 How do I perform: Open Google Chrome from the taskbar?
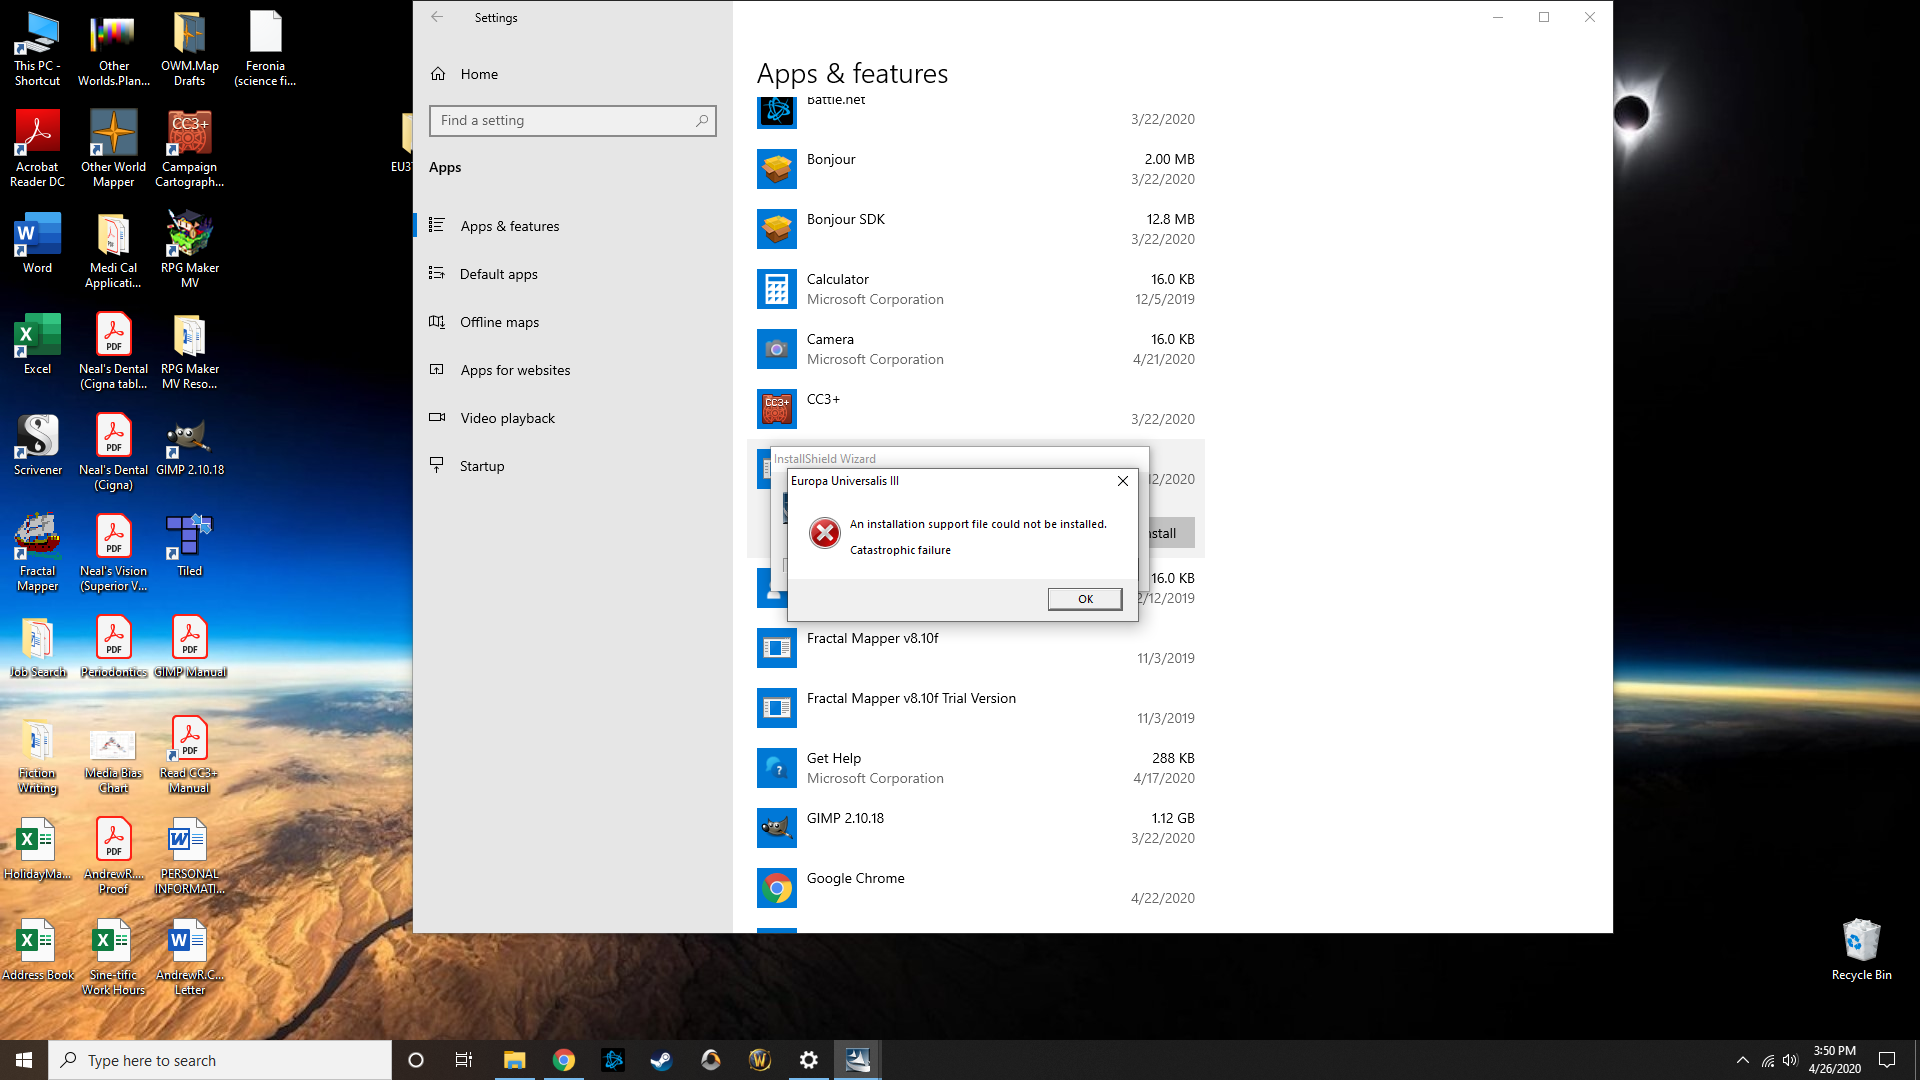click(x=564, y=1060)
